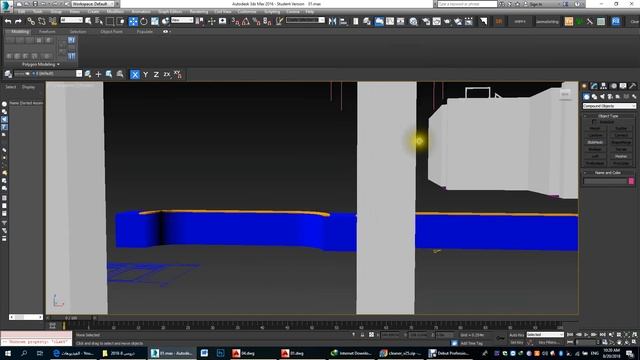Click the Use Pivot Point Center icon
The image size is (640, 360).
point(200,21)
